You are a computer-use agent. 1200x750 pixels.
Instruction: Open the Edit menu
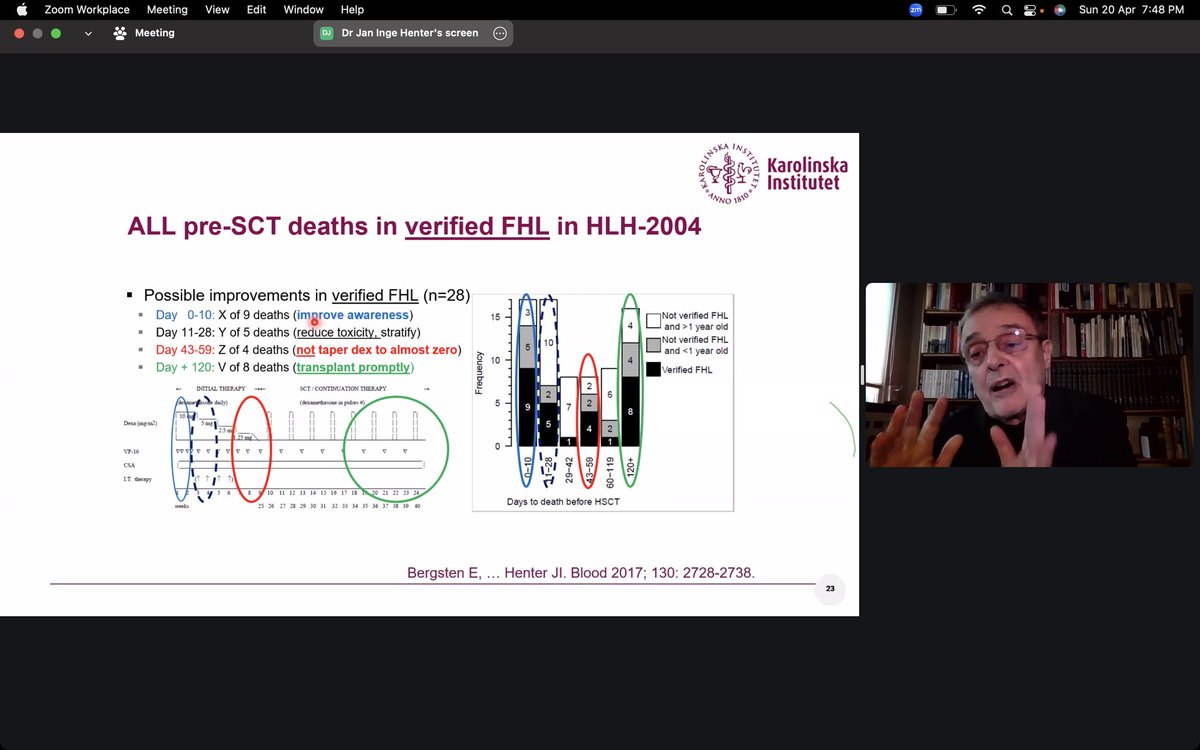257,9
